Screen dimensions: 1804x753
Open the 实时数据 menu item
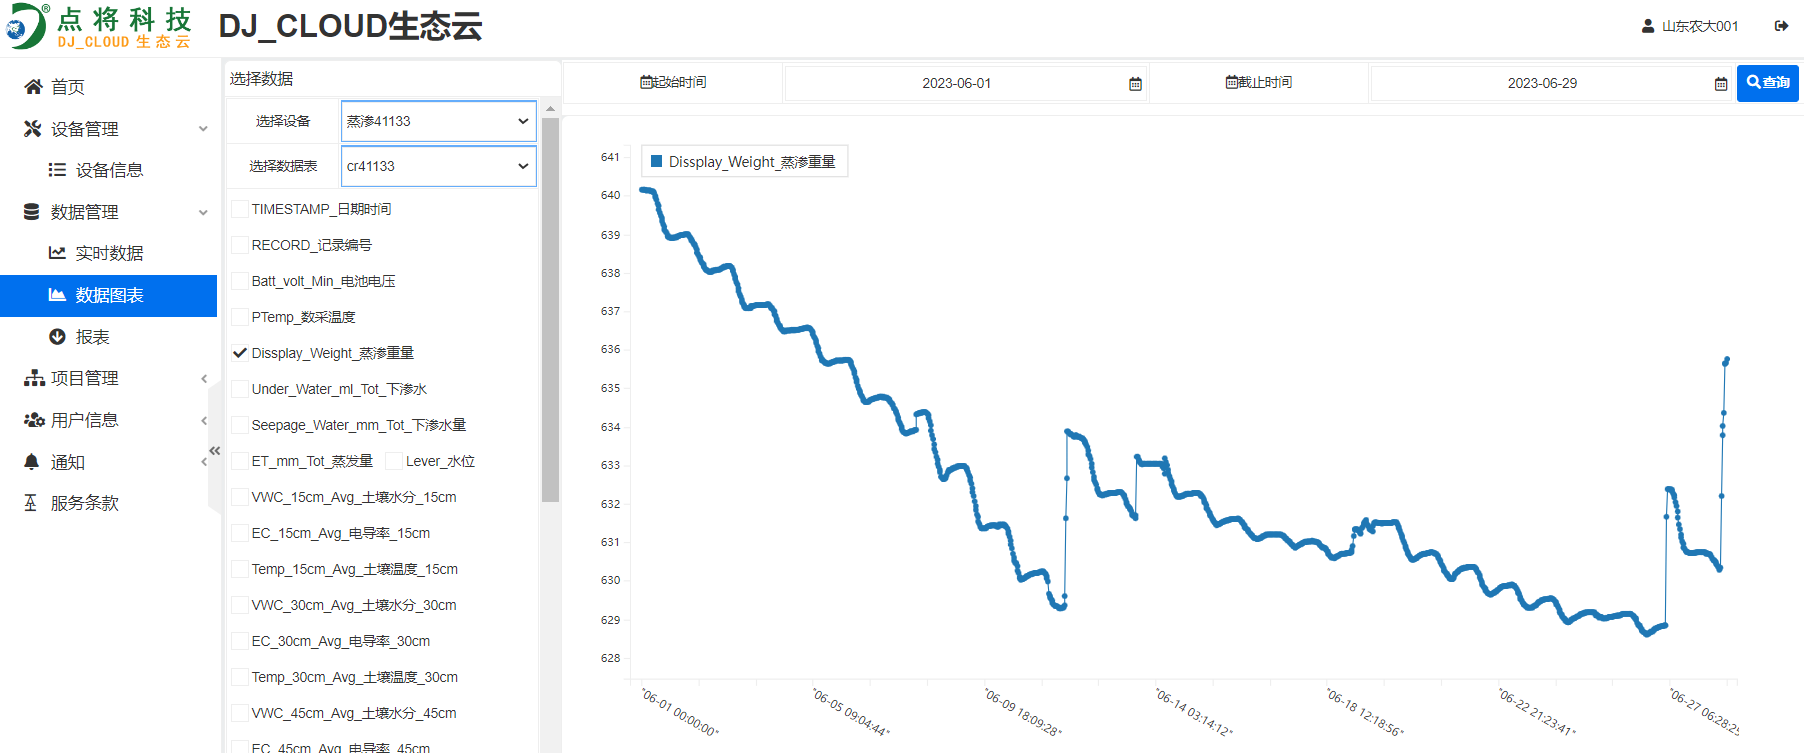click(109, 253)
